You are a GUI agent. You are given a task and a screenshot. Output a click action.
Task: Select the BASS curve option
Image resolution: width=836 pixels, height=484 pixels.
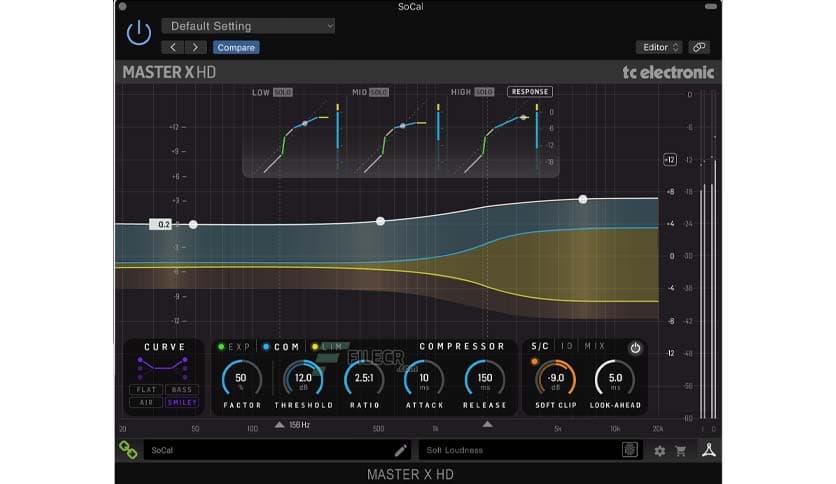182,390
